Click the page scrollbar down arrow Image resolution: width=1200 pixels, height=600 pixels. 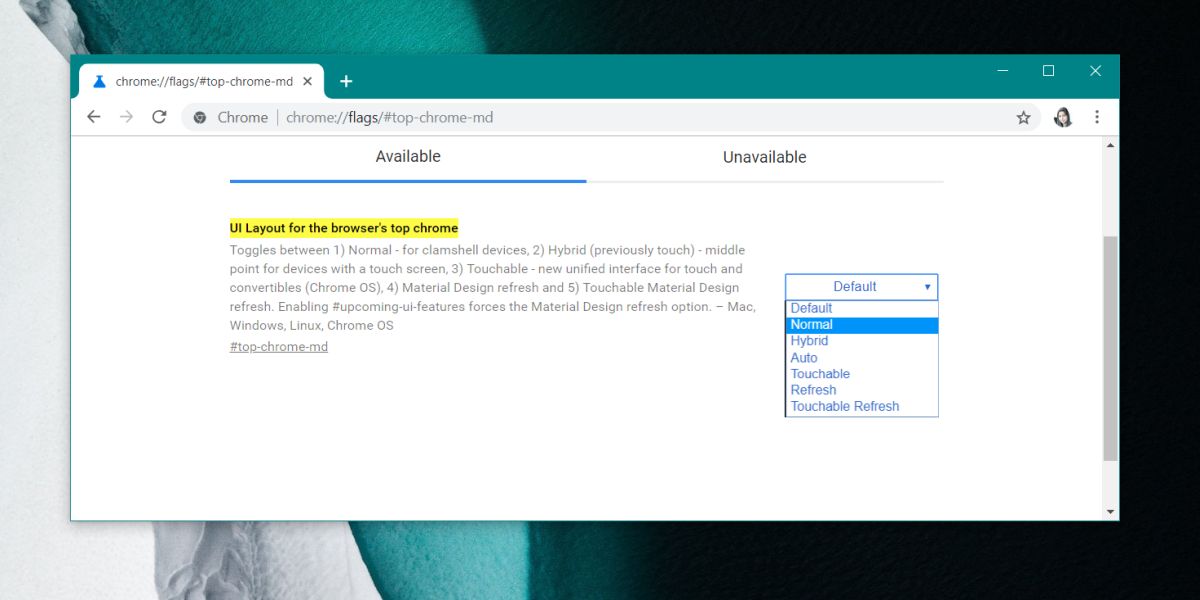pos(1110,511)
